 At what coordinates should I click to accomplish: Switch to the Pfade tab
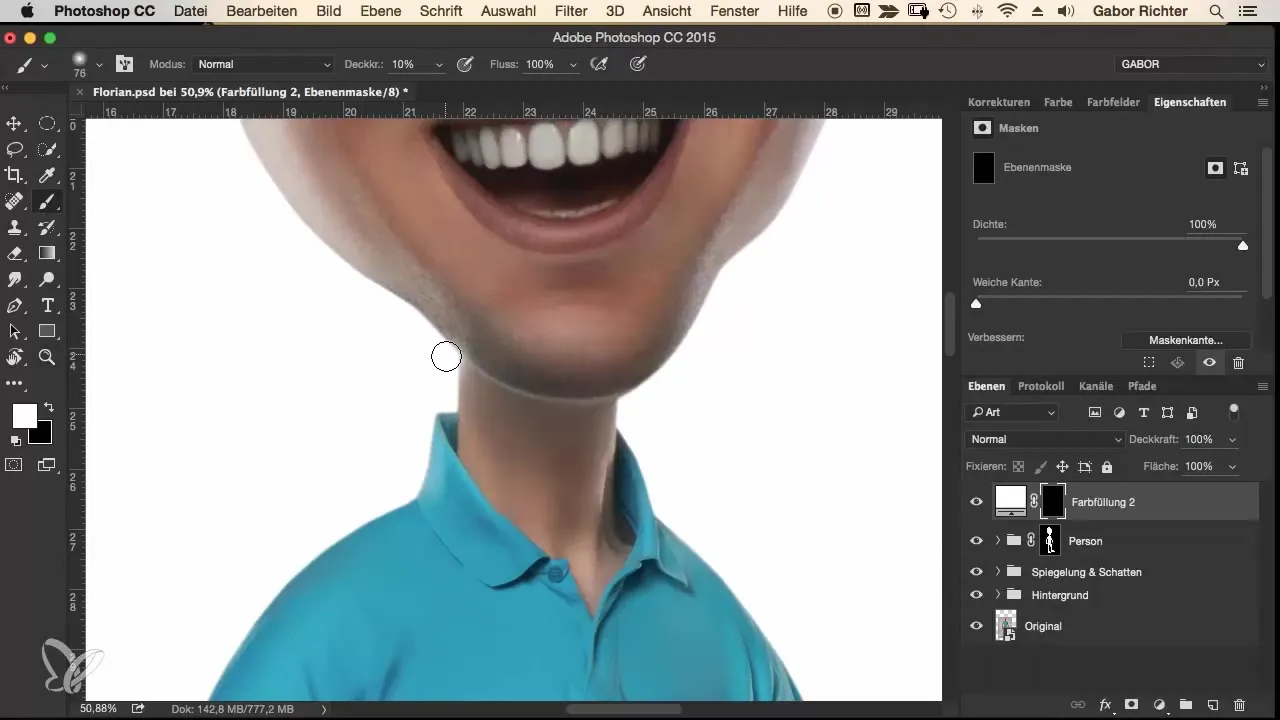coord(1142,386)
